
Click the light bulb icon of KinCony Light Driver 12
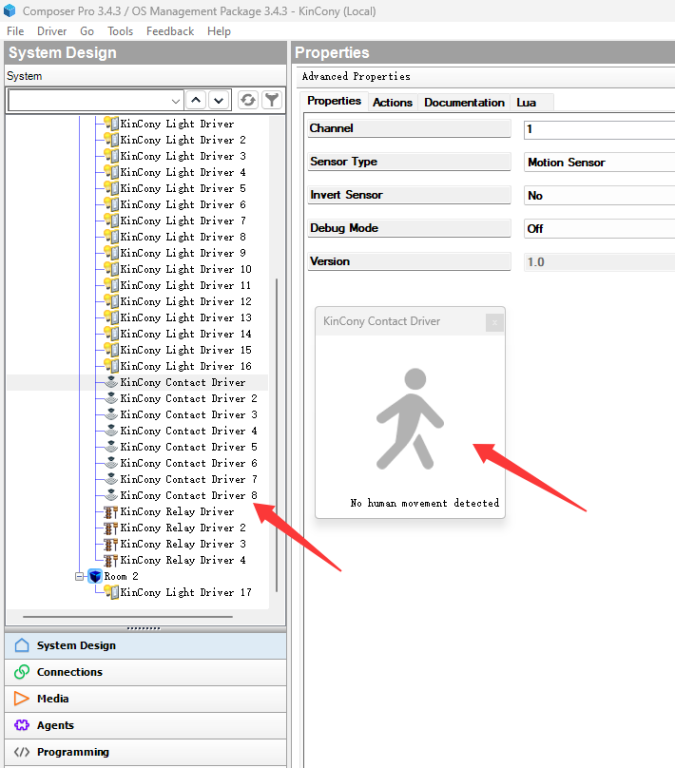coord(112,302)
